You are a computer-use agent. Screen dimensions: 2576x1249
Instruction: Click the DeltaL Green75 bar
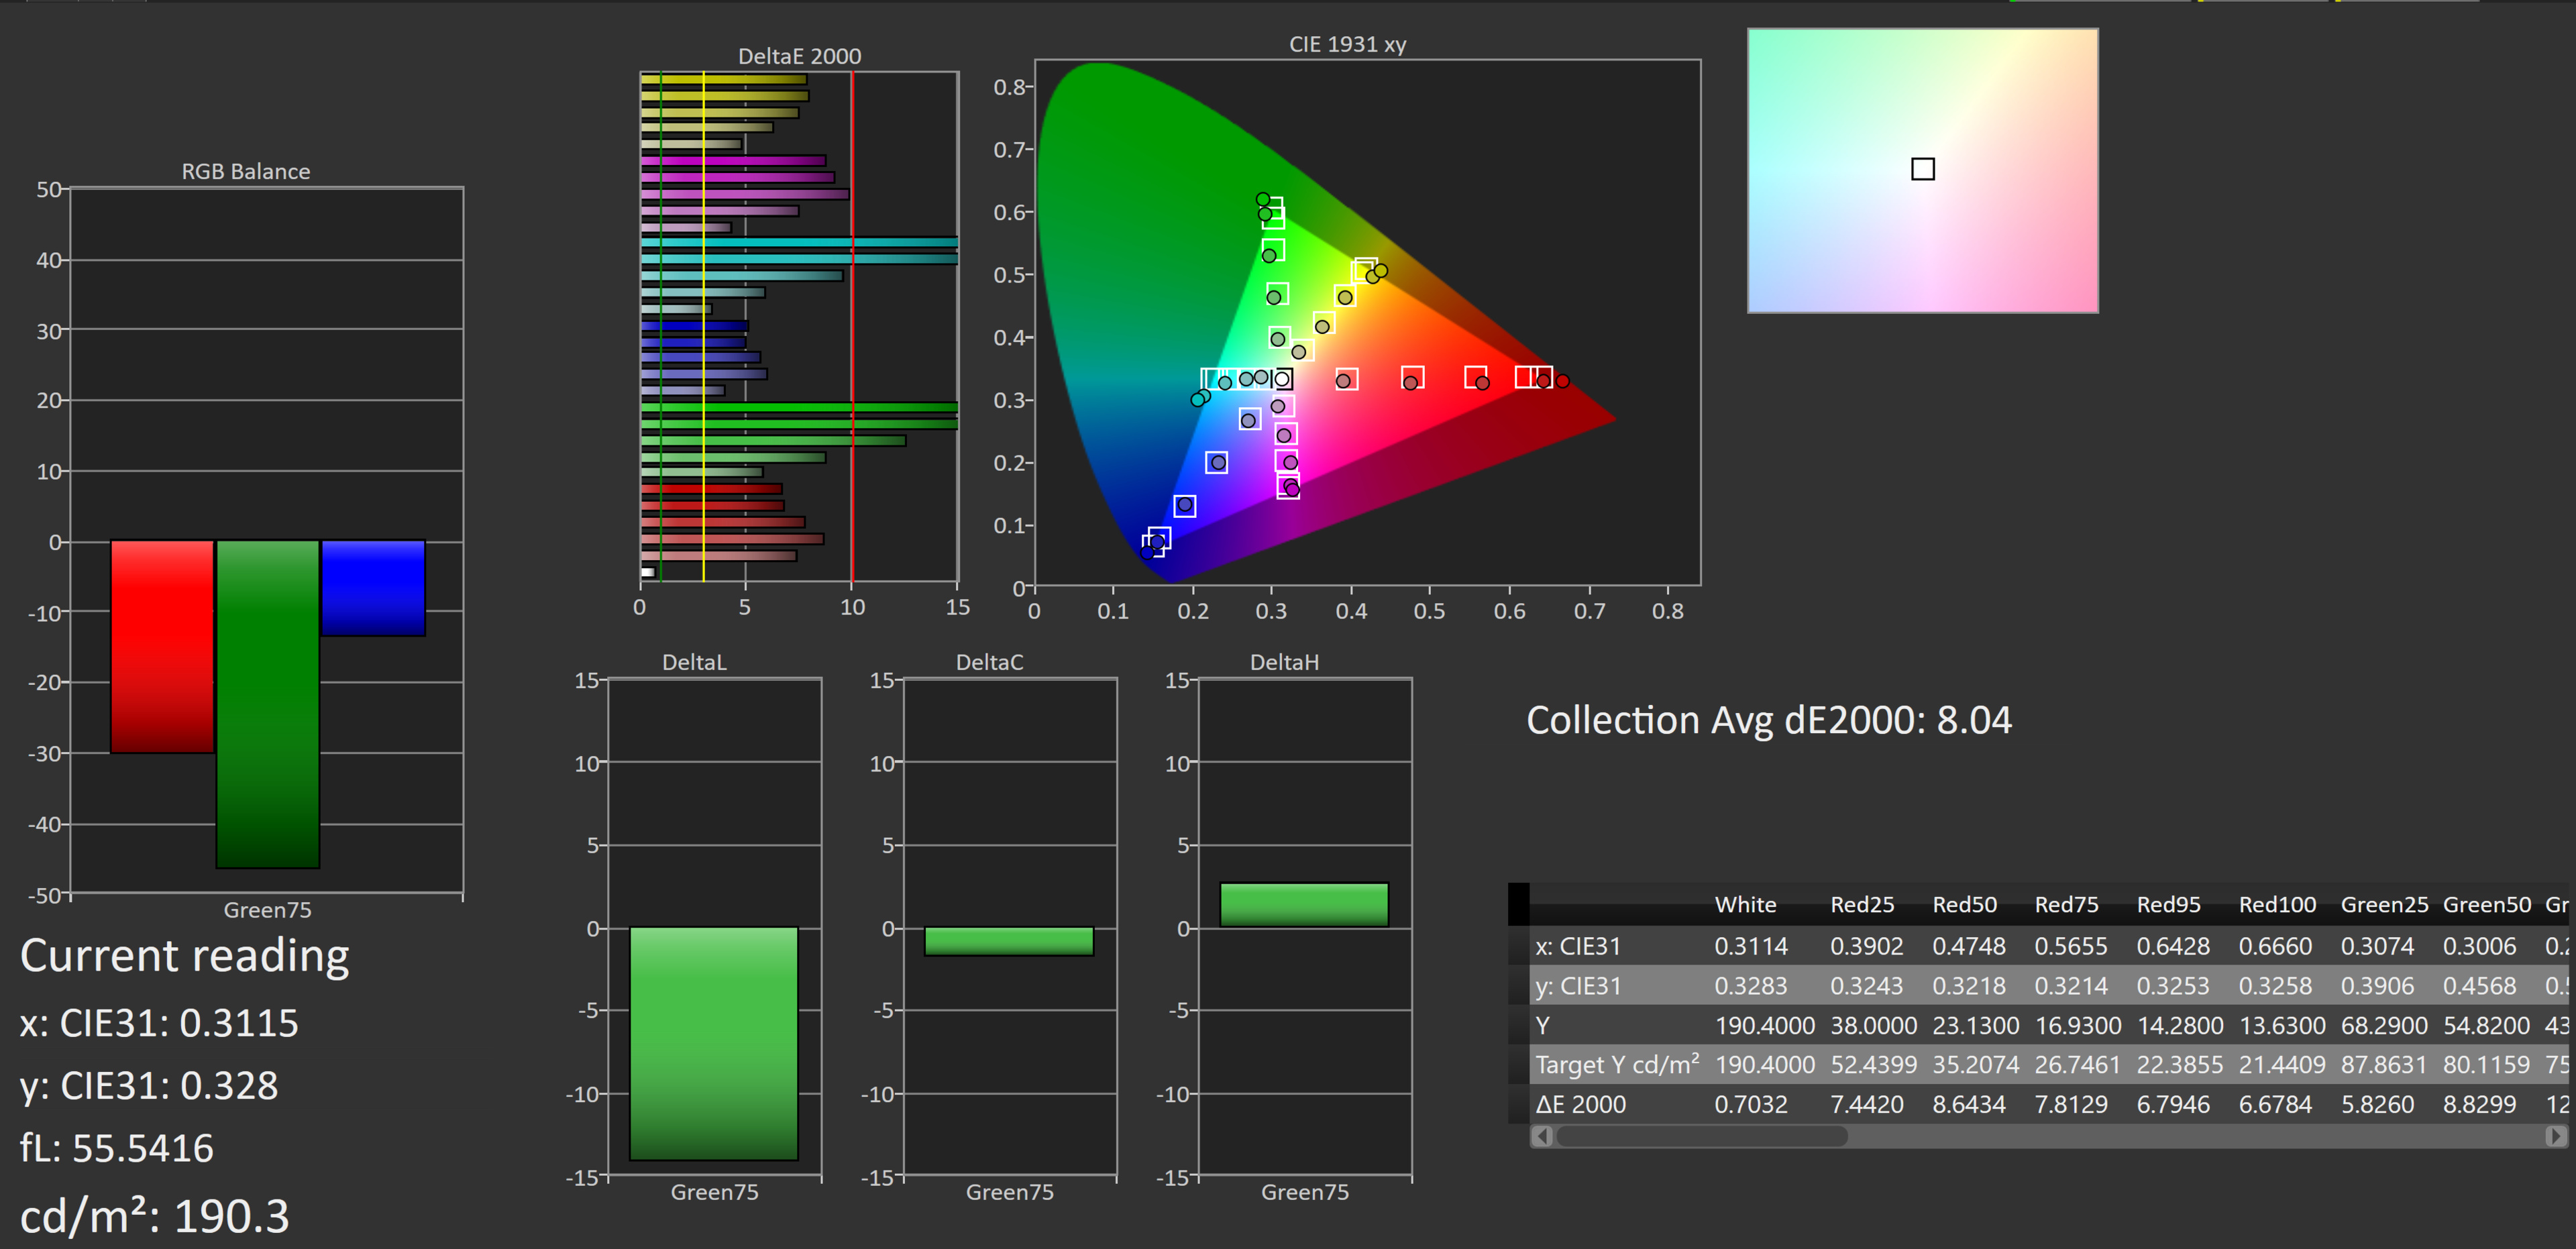point(713,1043)
